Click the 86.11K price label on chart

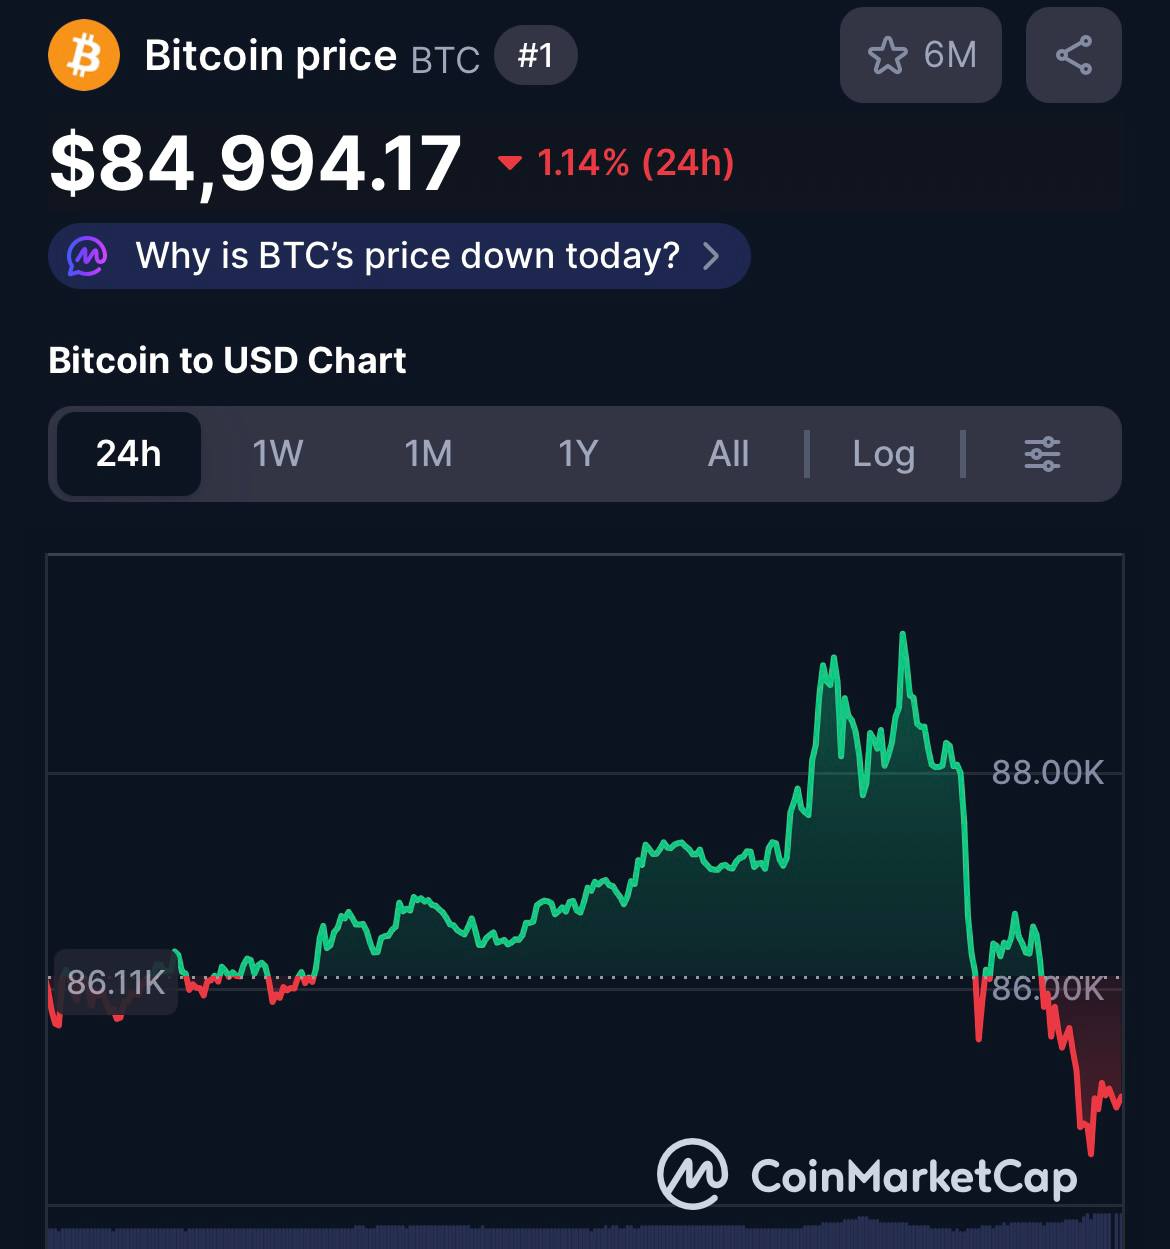tap(116, 983)
